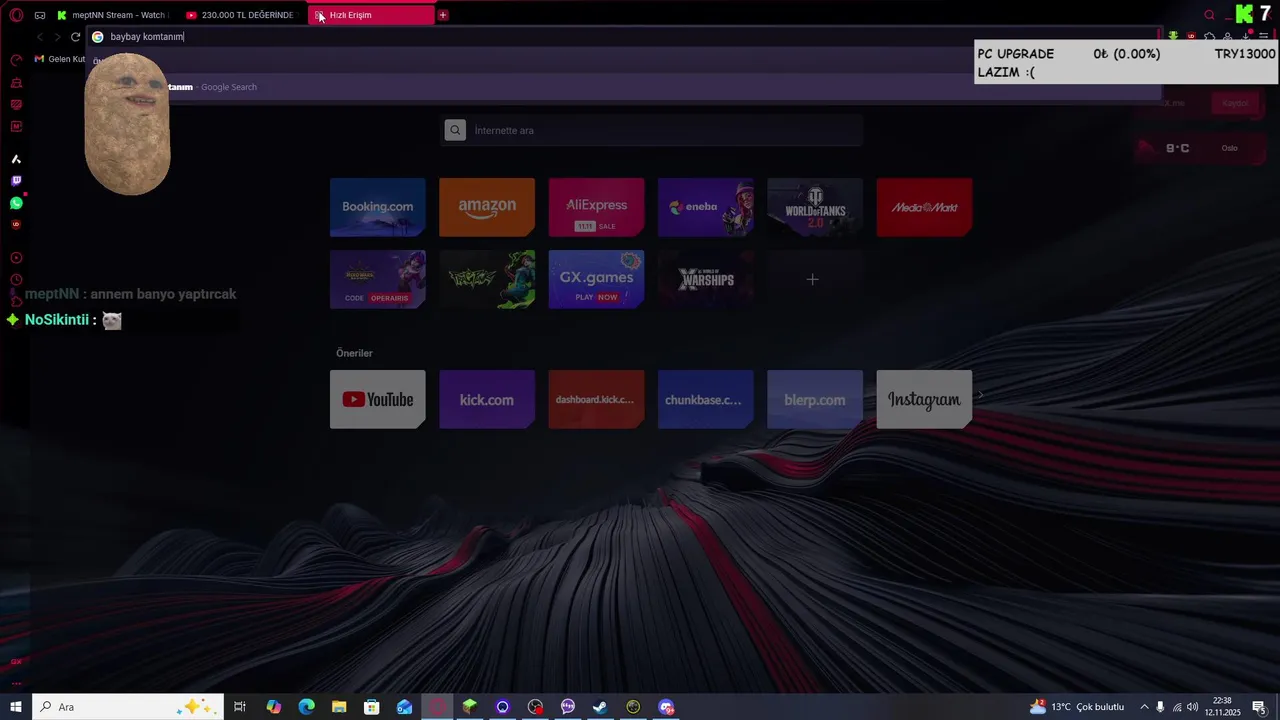The width and height of the screenshot is (1280, 720).
Task: Open the Opera menu logo
Action: tap(16, 15)
